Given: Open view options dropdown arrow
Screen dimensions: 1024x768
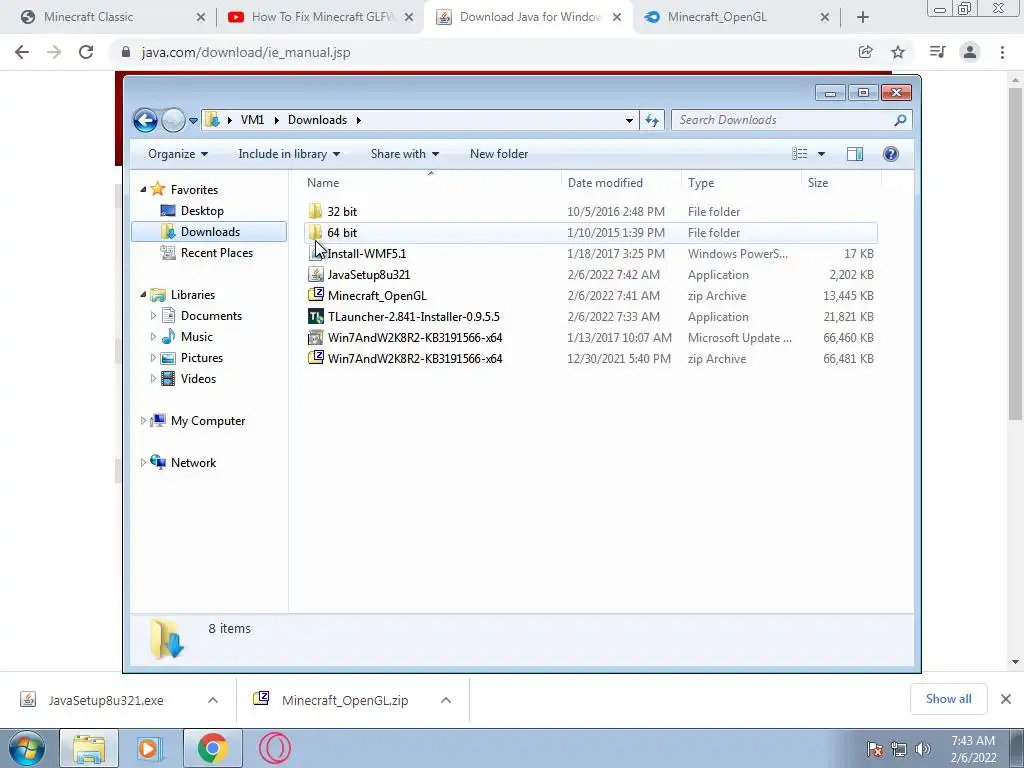Looking at the screenshot, I should point(822,154).
